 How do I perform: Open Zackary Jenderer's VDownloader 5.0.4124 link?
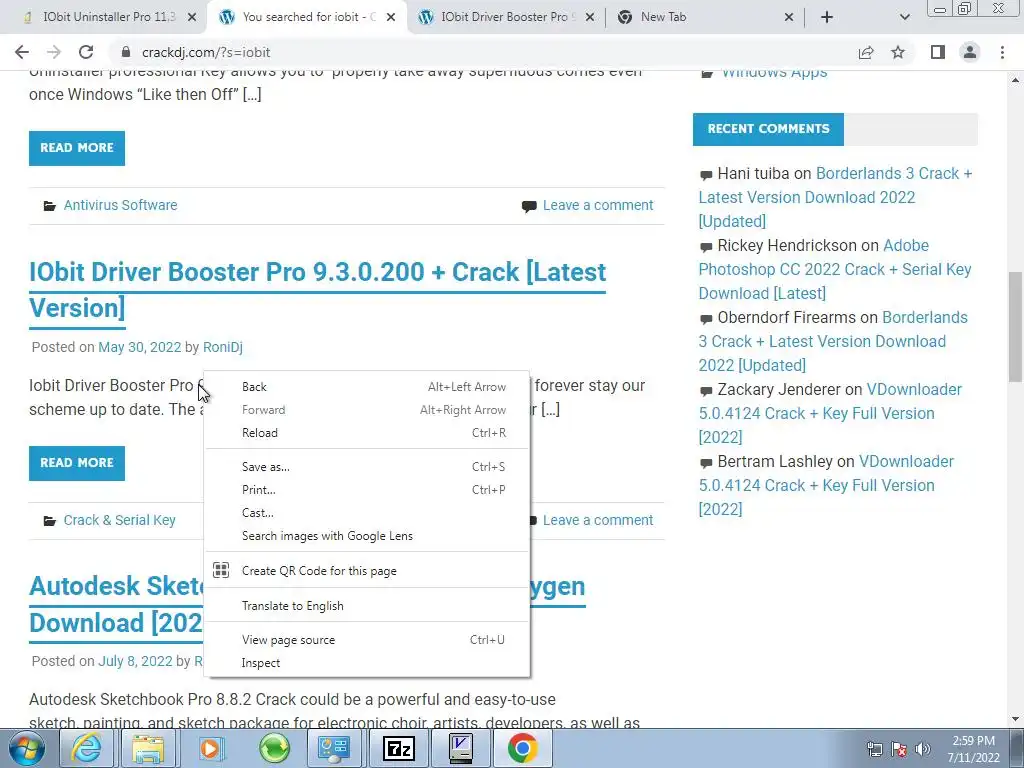(829, 413)
